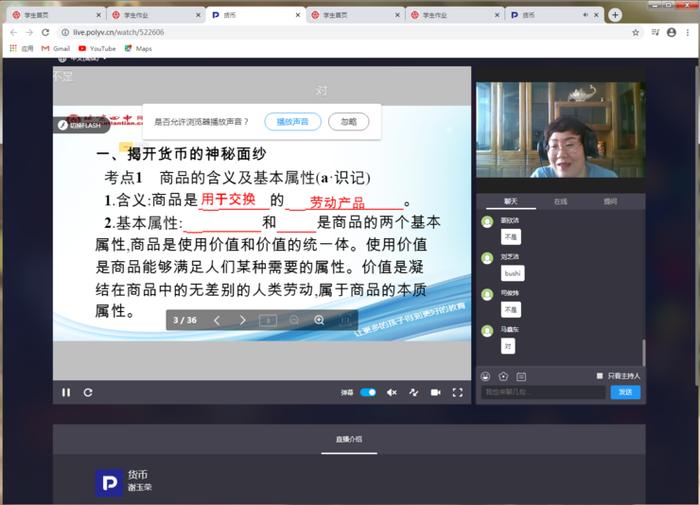Switch video line with route icon
Viewport: 700px width, 505px height.
[x=414, y=392]
